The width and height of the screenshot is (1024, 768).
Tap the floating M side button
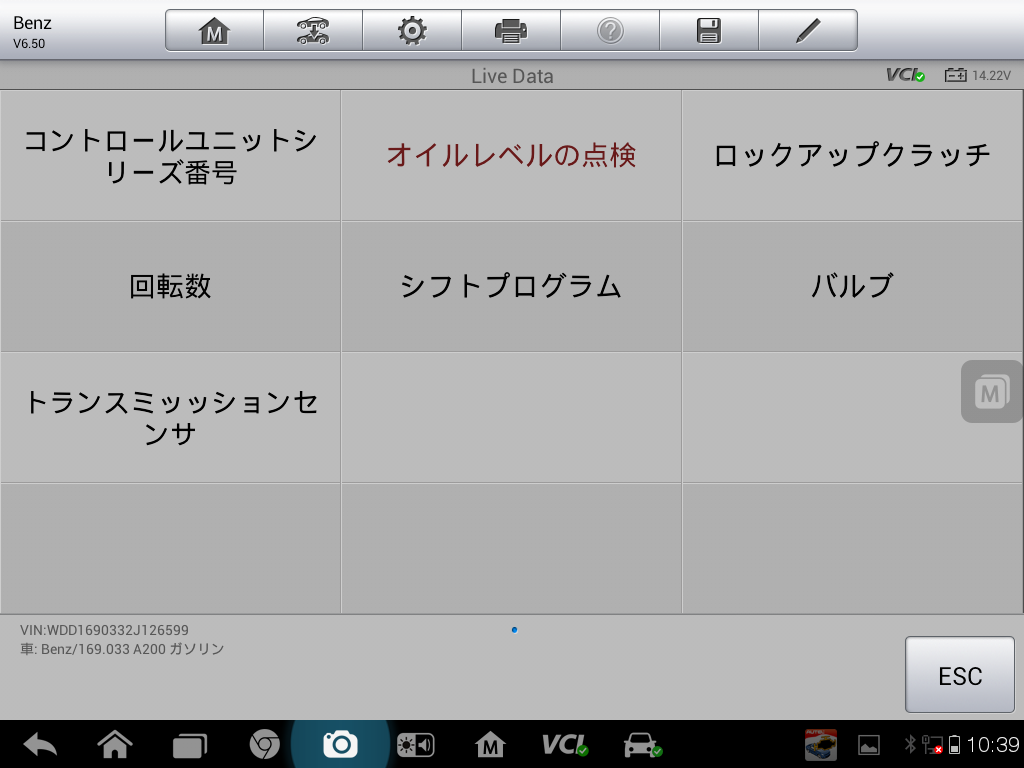pyautogui.click(x=991, y=392)
